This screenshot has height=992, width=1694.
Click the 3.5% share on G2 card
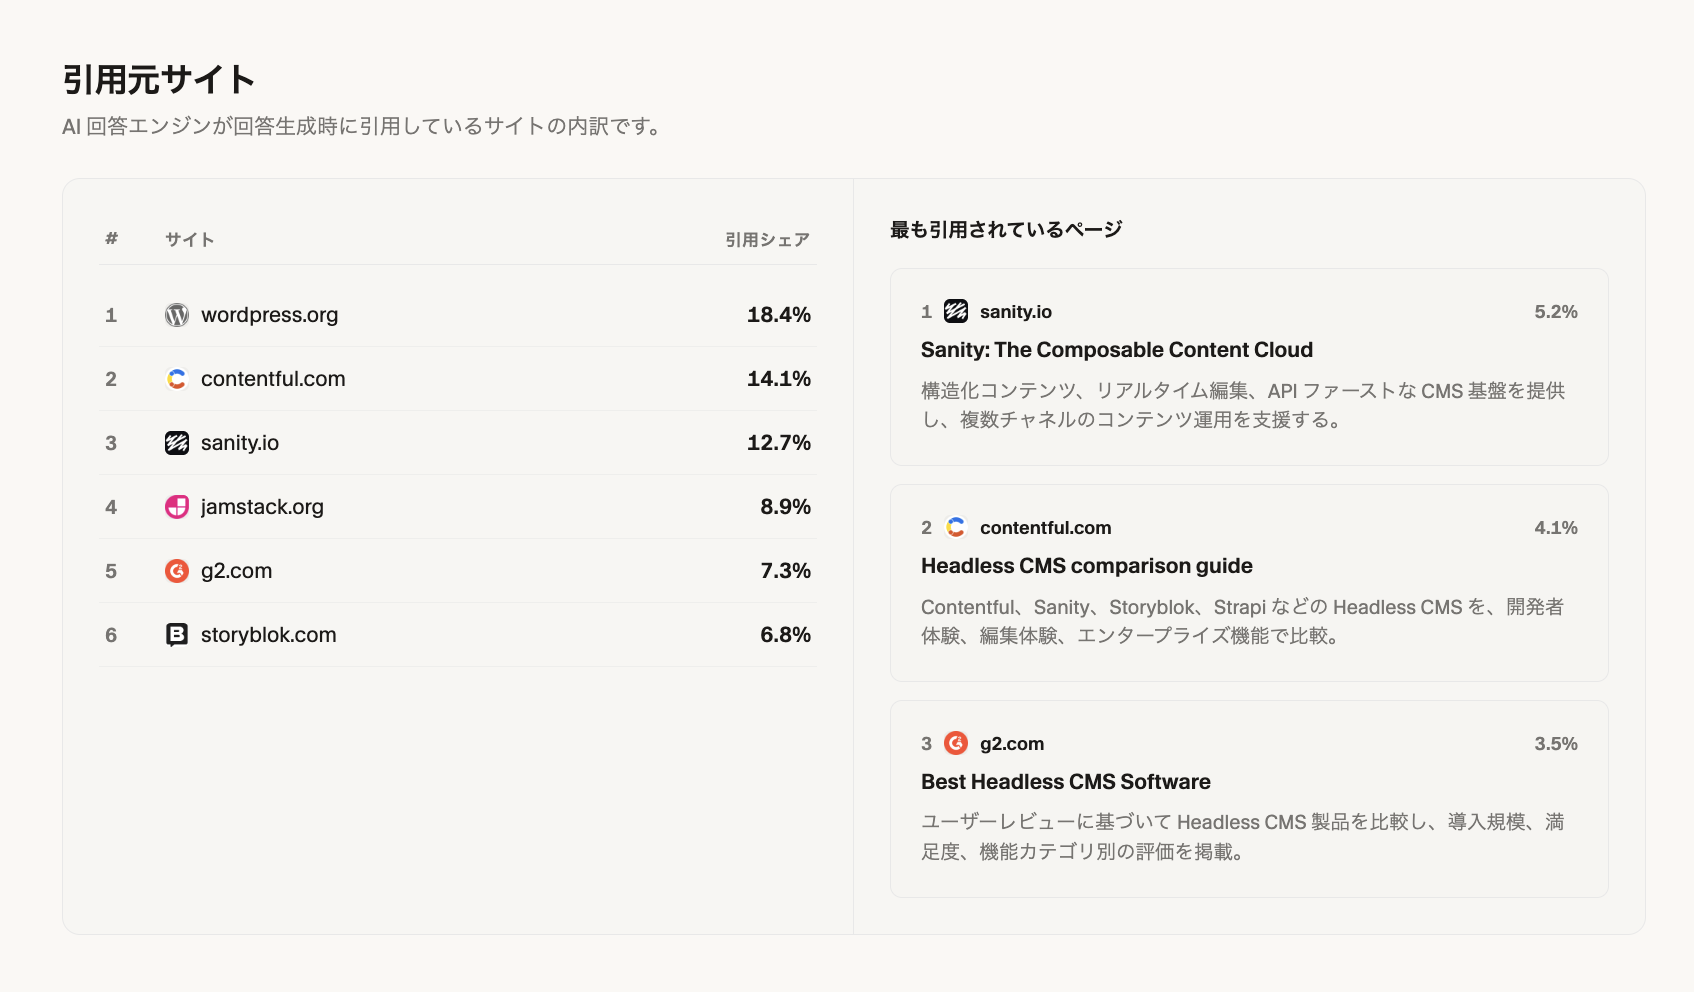pos(1555,744)
